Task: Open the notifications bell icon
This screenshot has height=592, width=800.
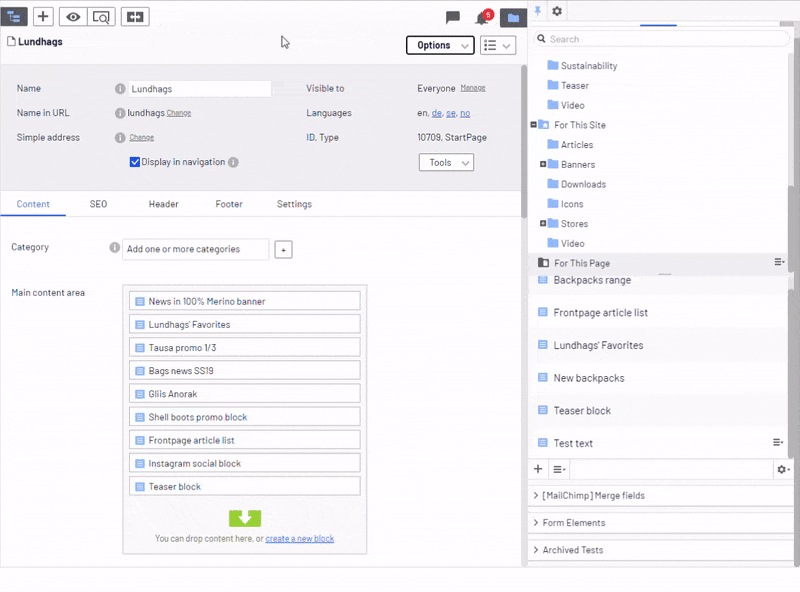Action: pos(482,18)
